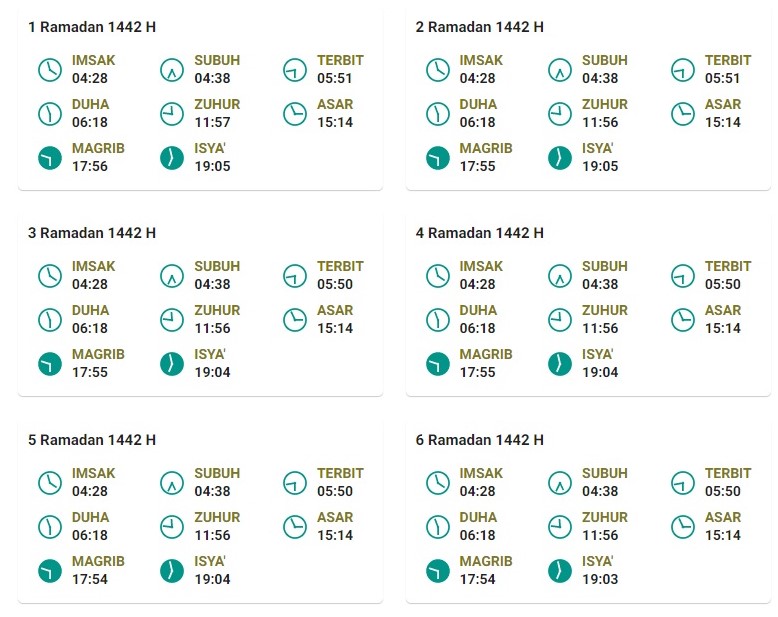Click the Asar icon on 3 Ramadan

295,320
